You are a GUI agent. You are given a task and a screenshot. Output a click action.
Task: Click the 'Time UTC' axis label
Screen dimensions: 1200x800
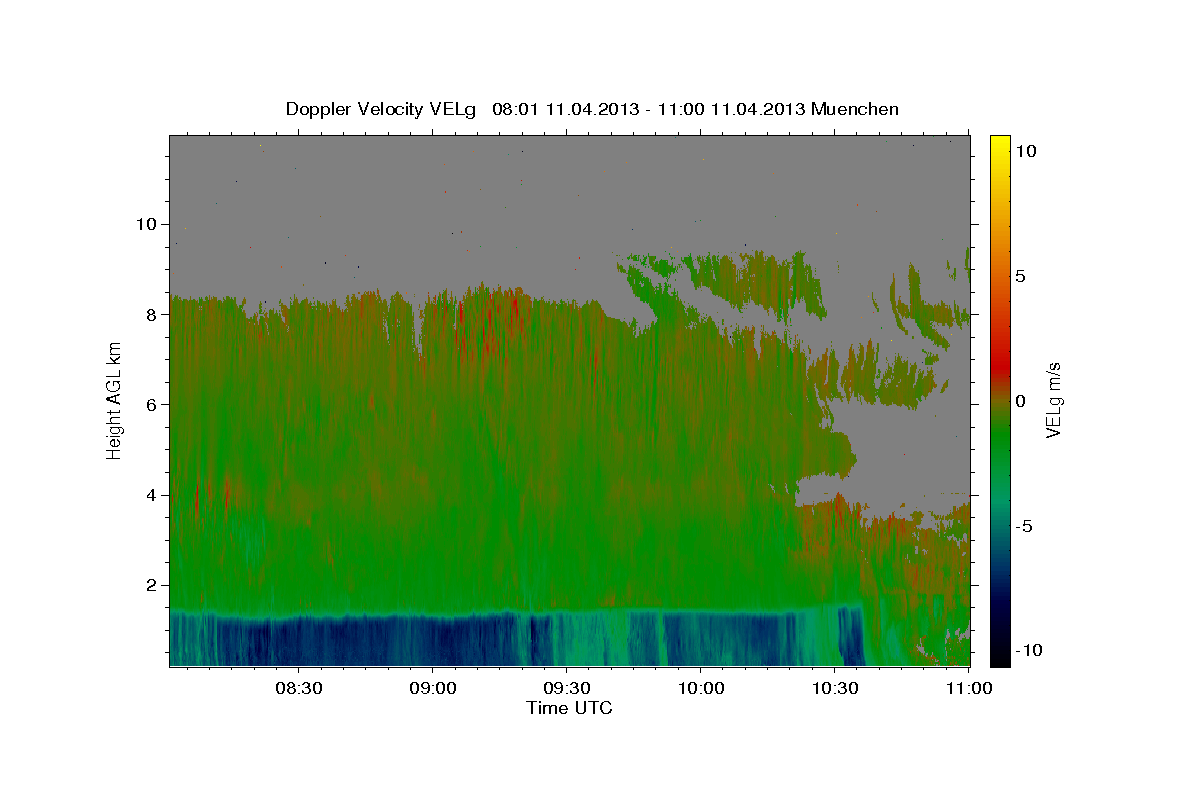coord(569,708)
